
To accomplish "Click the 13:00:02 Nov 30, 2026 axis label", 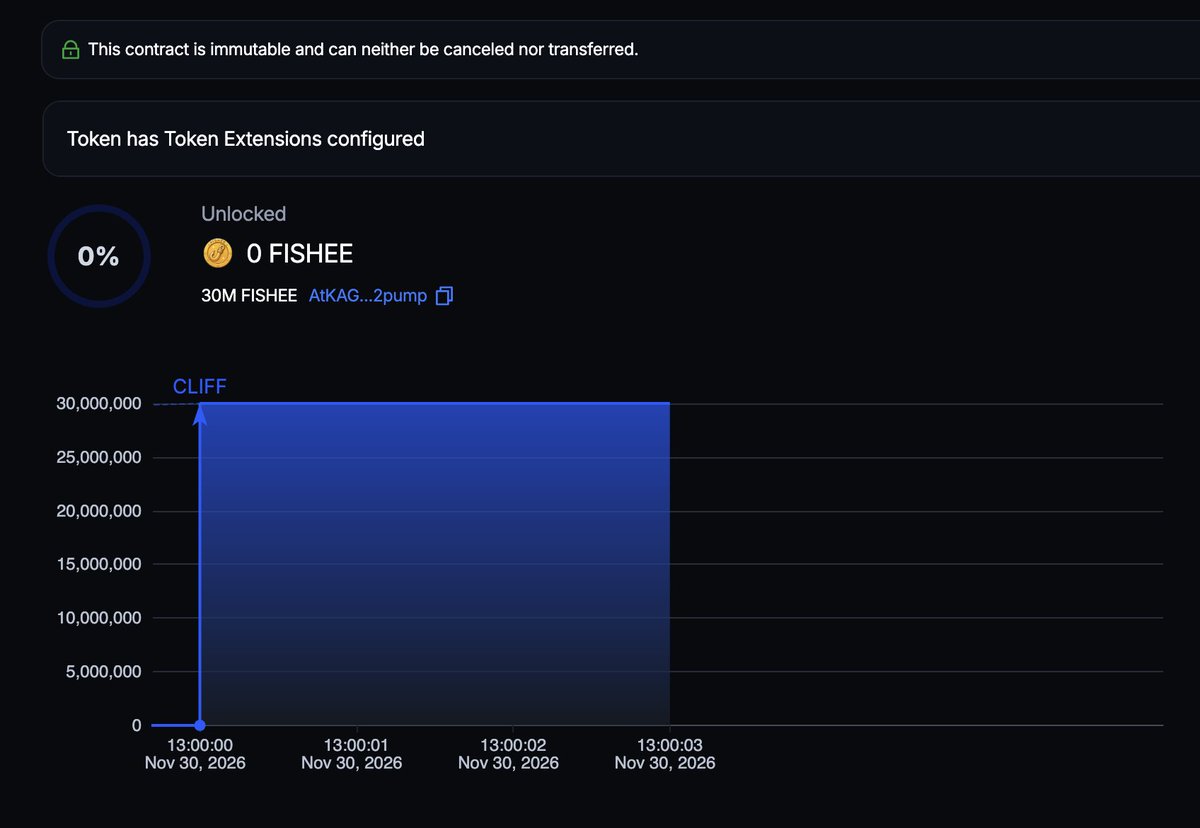I will pos(508,754).
